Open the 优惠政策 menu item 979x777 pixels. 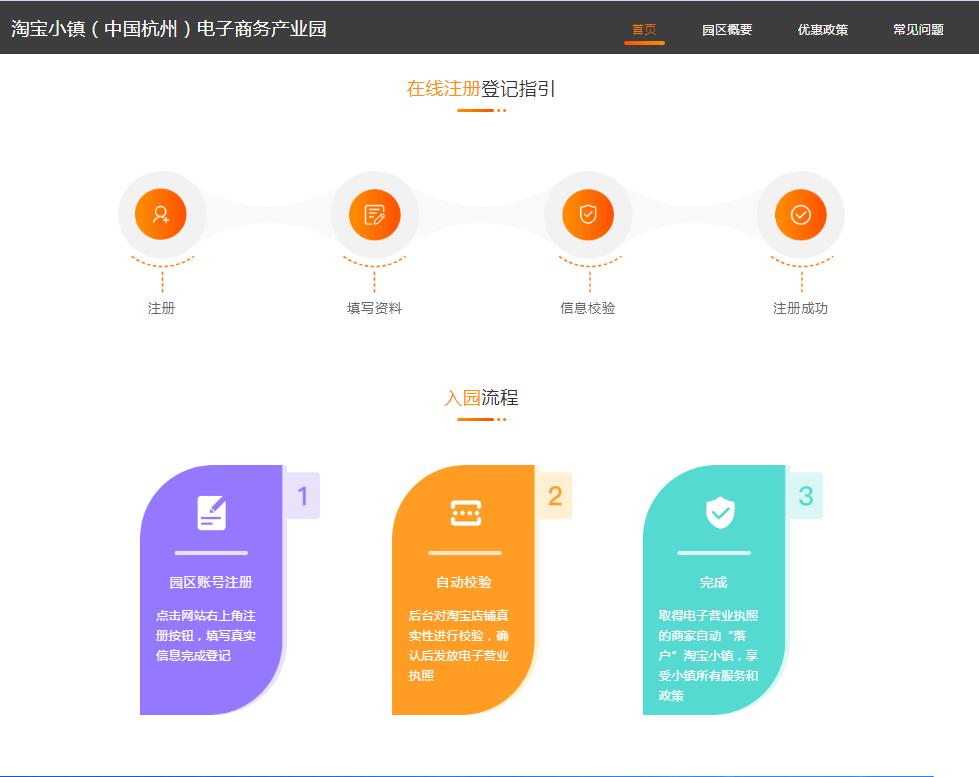click(822, 30)
